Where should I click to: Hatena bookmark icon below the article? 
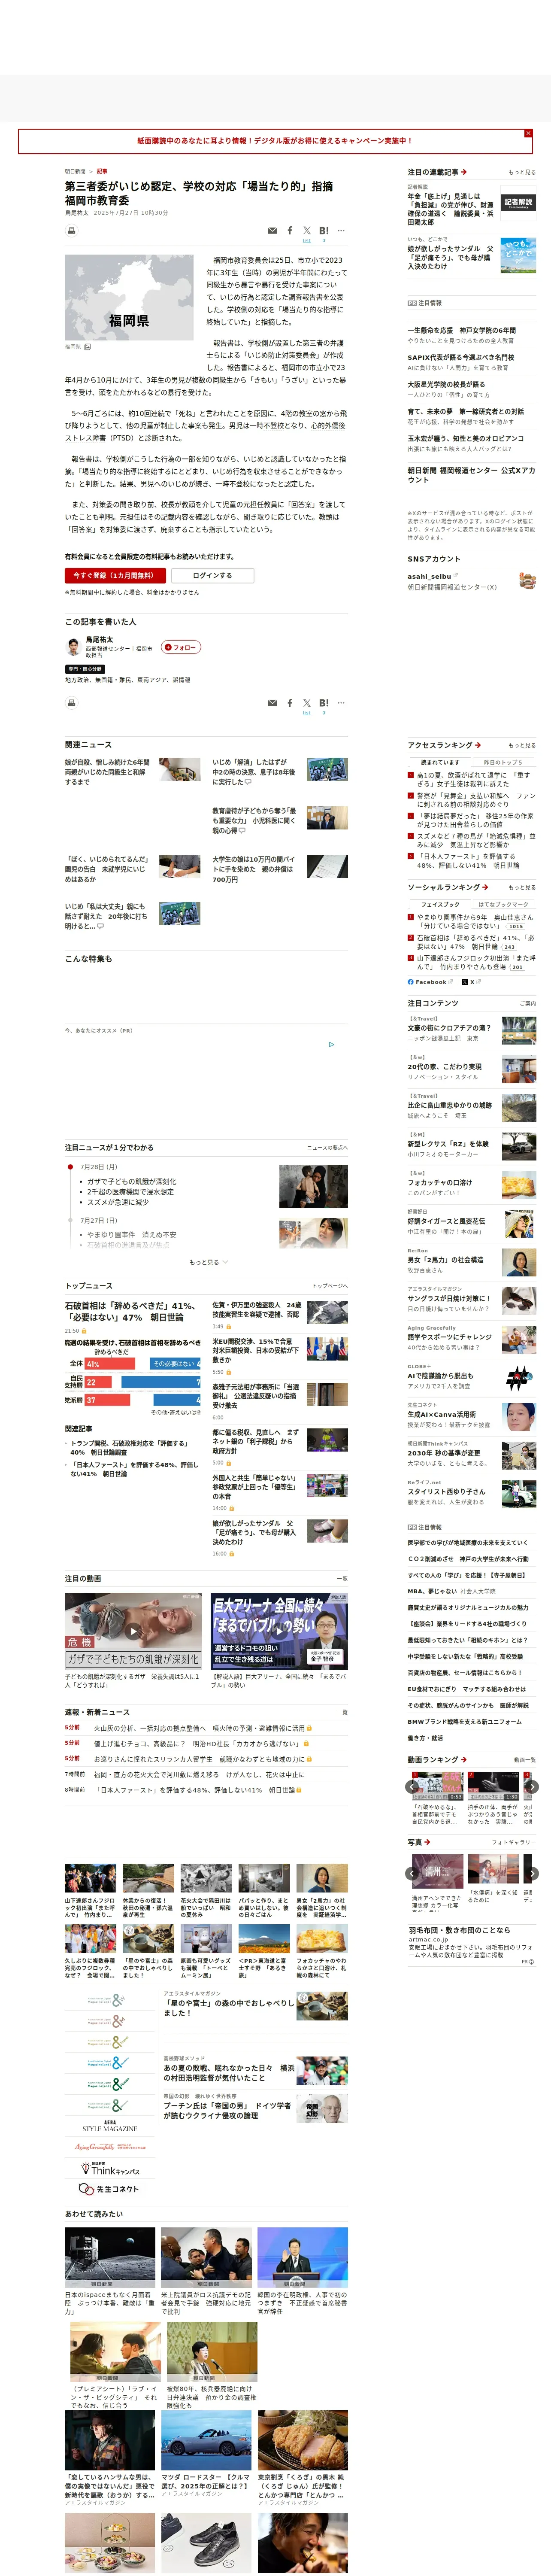(x=324, y=703)
